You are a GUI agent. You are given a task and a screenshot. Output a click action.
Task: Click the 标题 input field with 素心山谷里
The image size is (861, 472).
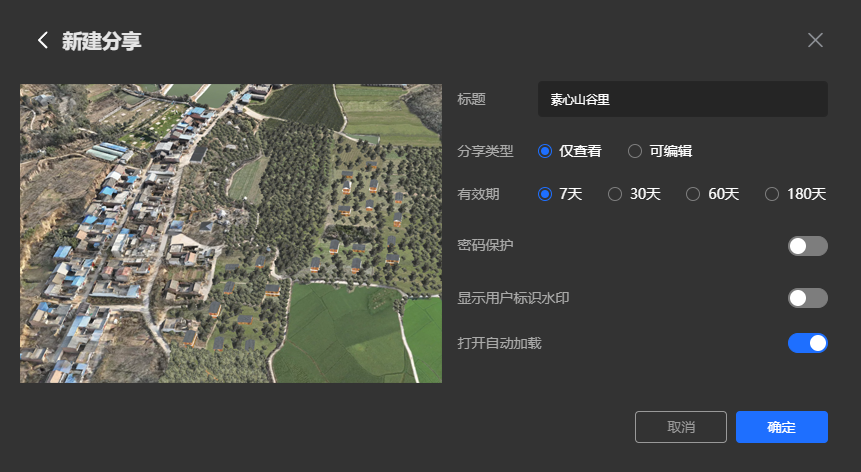[683, 99]
